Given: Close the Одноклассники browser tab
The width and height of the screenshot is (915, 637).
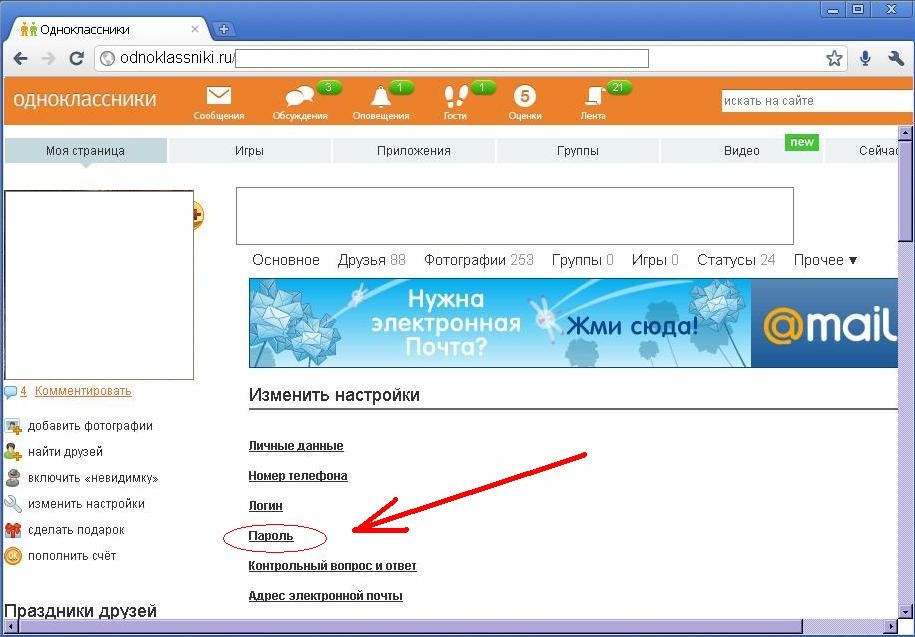Looking at the screenshot, I should tap(195, 29).
